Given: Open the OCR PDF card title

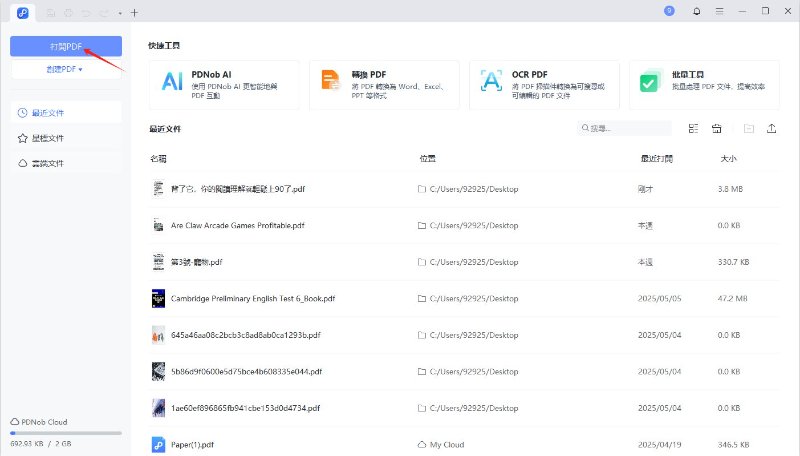Looking at the screenshot, I should pyautogui.click(x=530, y=74).
